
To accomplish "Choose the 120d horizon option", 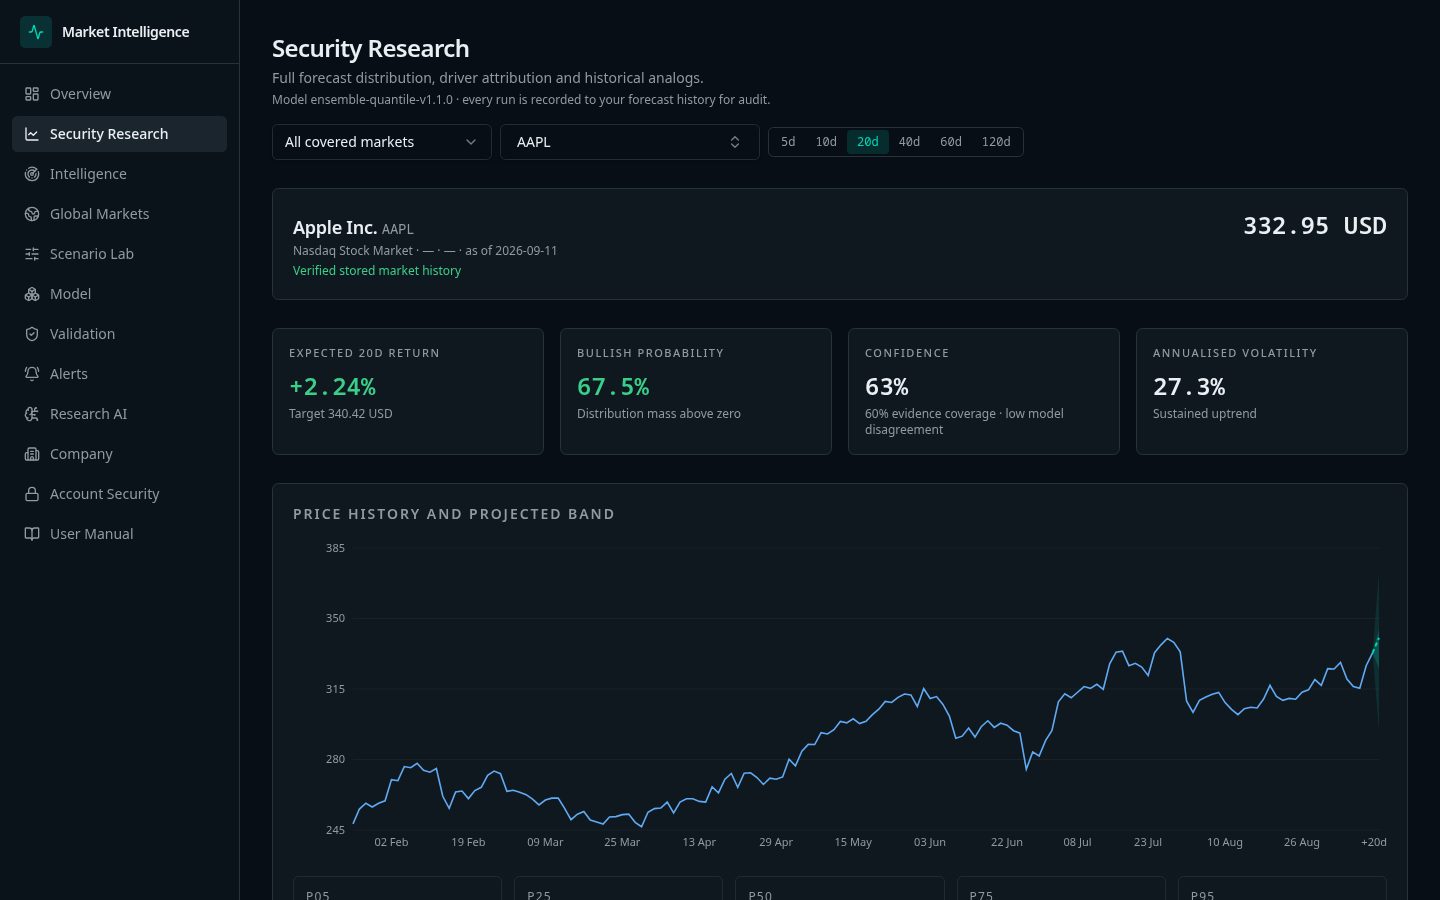I will pos(996,142).
